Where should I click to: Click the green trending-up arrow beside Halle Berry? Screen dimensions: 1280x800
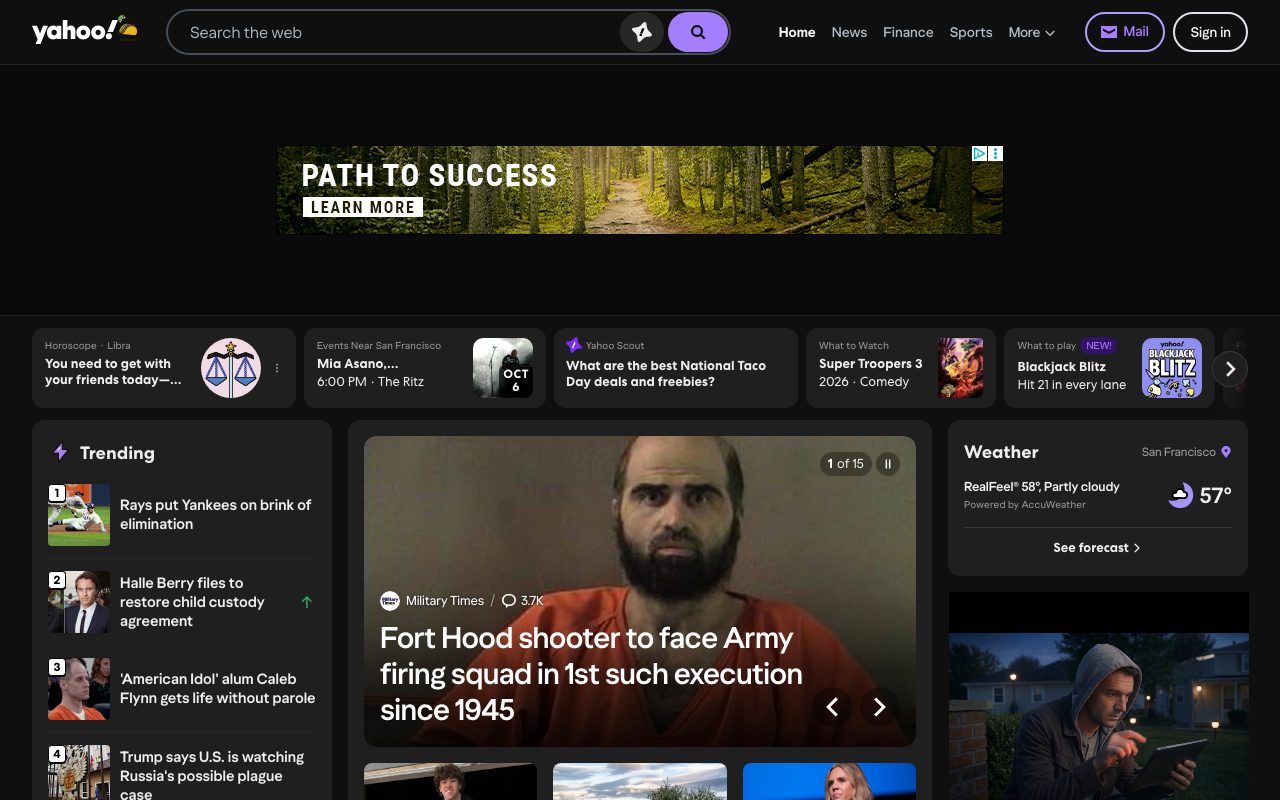307,602
